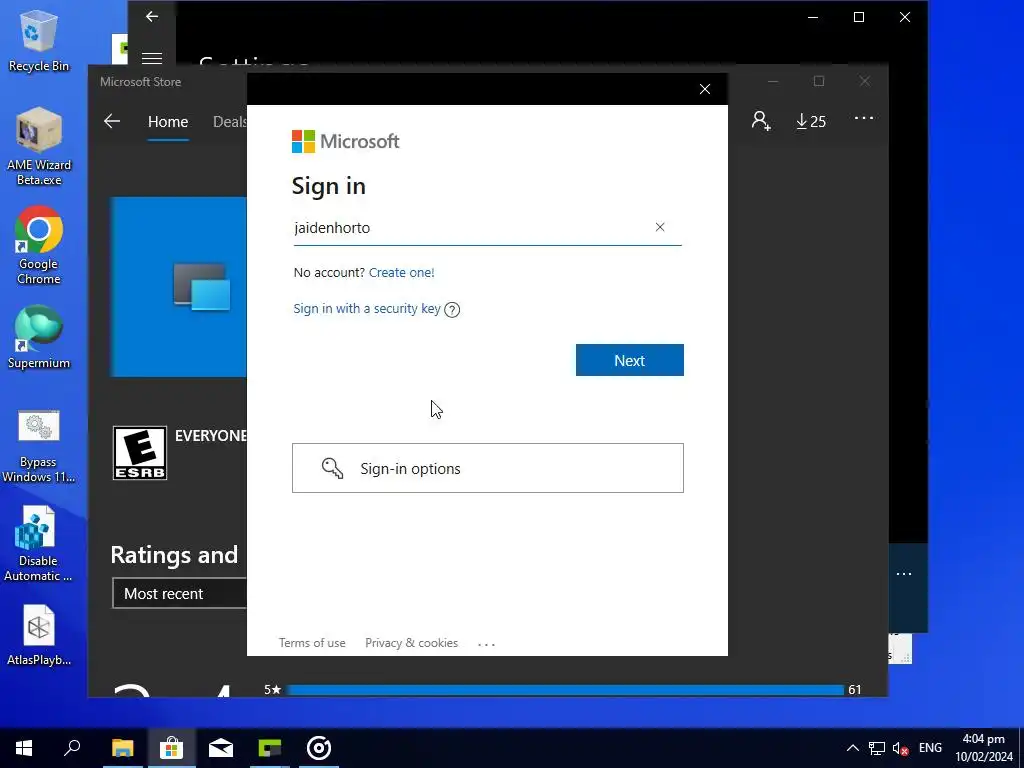Launch Google Chrome from the desktop

click(x=39, y=246)
